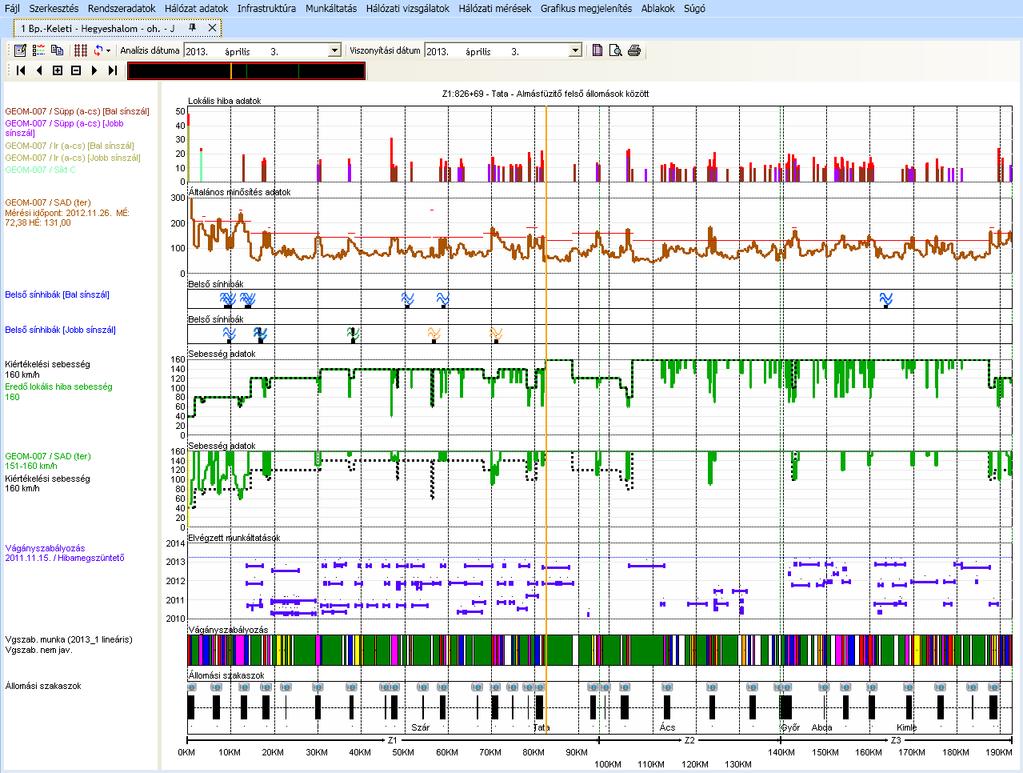The image size is (1023, 773).
Task: Click Belső sínhibák [Bal sínszál] legend
Action: [57, 295]
